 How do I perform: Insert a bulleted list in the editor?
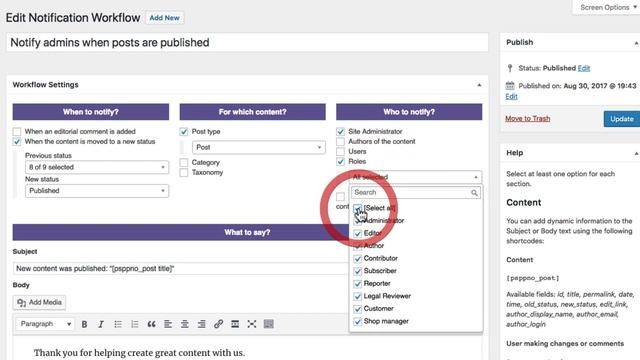pos(118,324)
